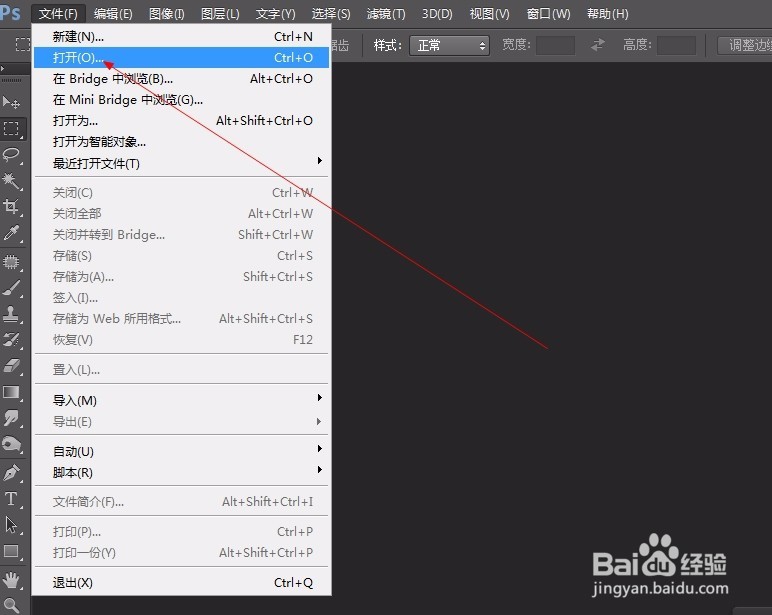Click greyed 文件简介(F)... entry
This screenshot has height=615, width=772.
tap(182, 502)
